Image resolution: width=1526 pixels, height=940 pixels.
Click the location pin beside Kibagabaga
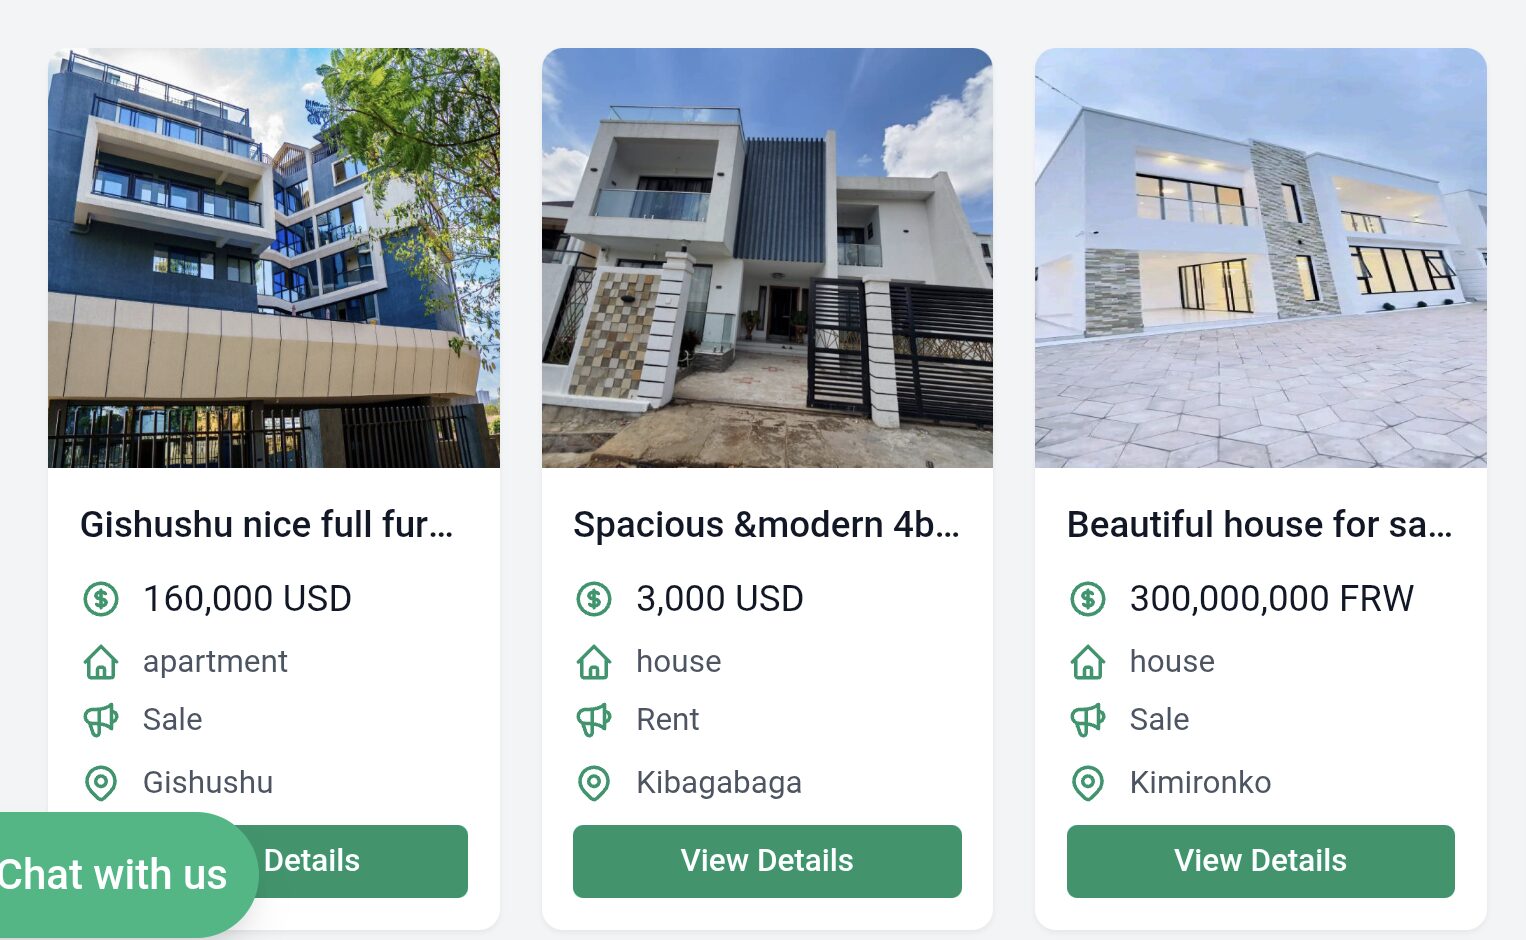click(x=594, y=783)
